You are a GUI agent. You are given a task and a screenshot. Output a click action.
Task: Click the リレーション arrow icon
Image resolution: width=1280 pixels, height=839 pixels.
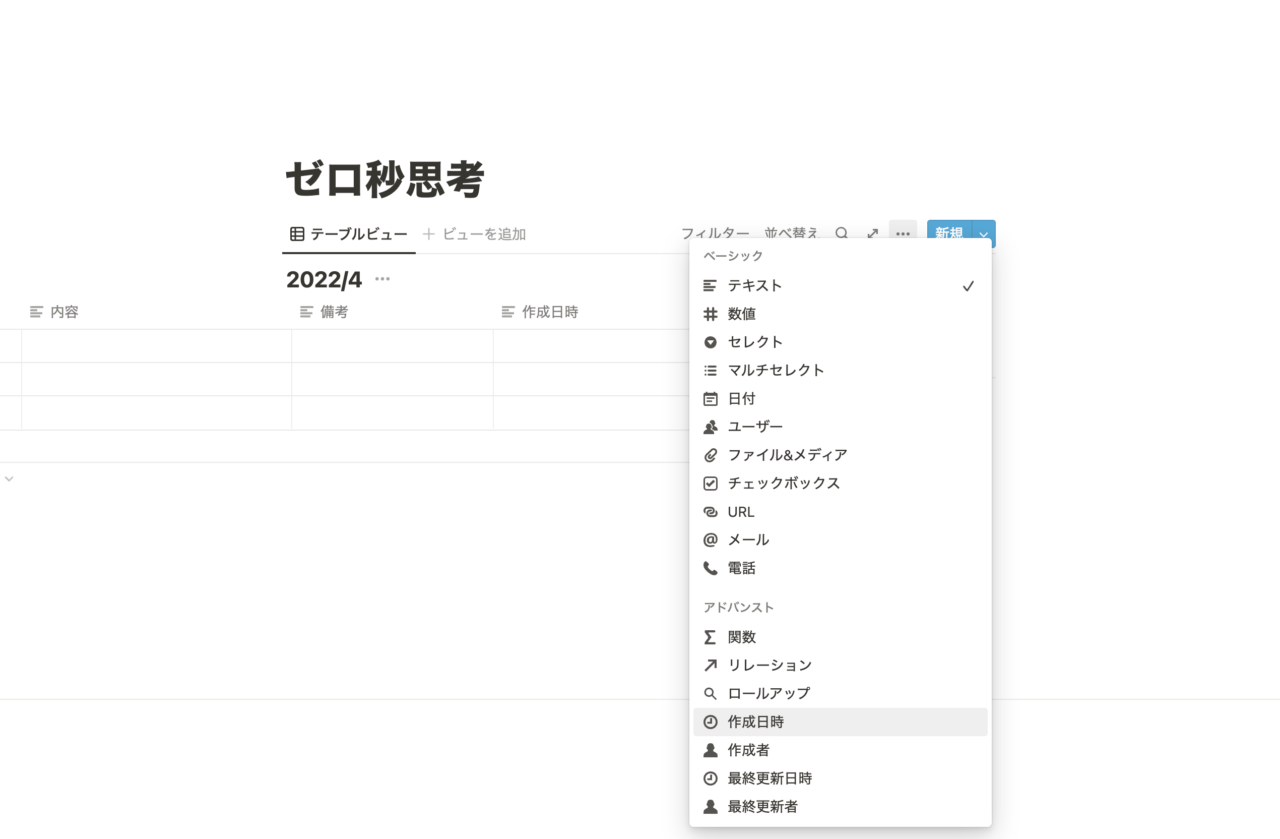click(710, 665)
